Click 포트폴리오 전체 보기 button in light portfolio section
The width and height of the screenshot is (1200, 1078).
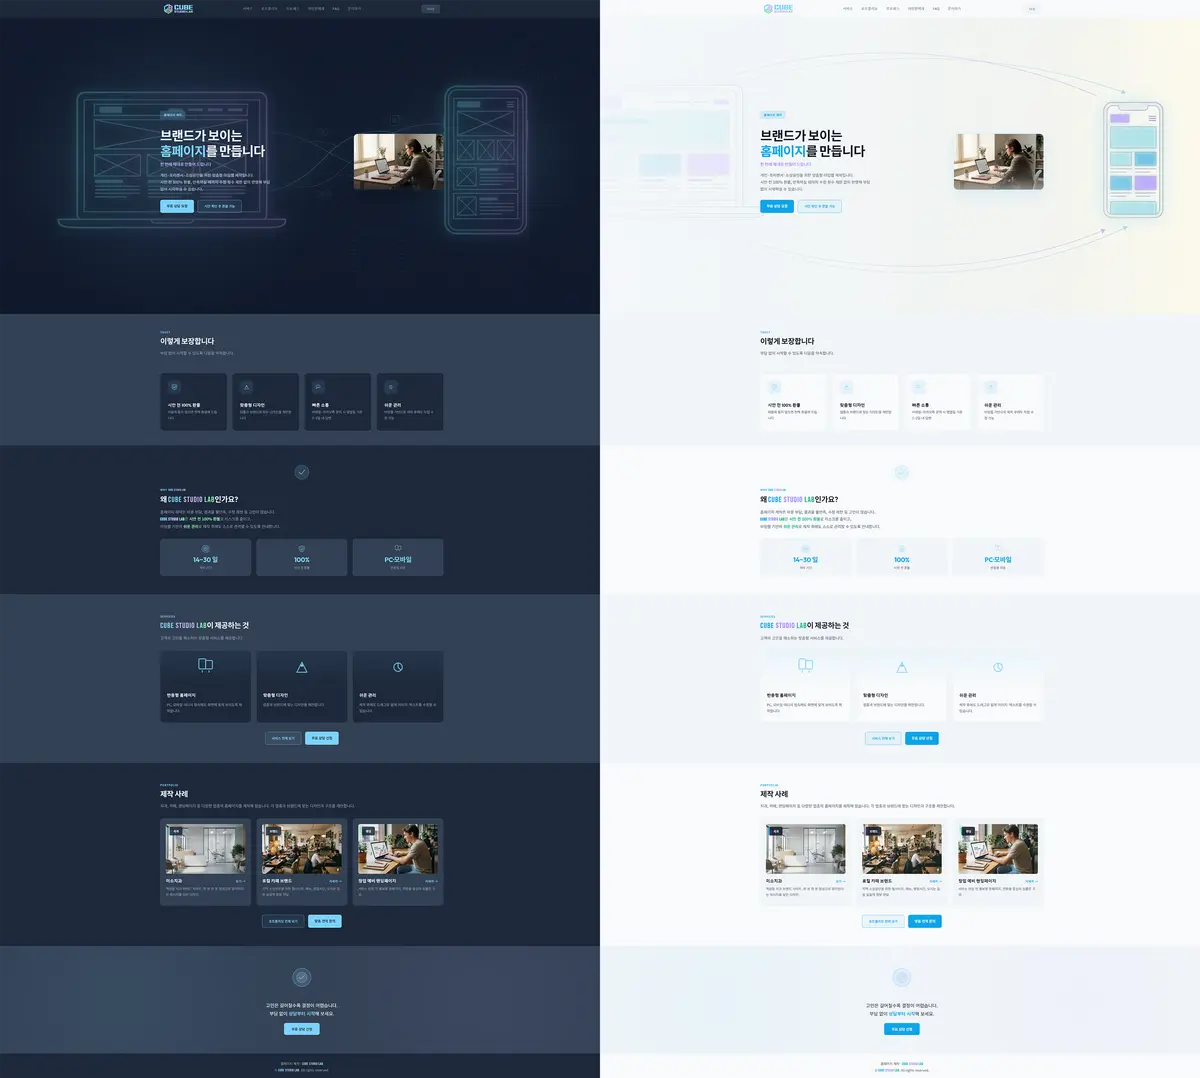pyautogui.click(x=883, y=921)
